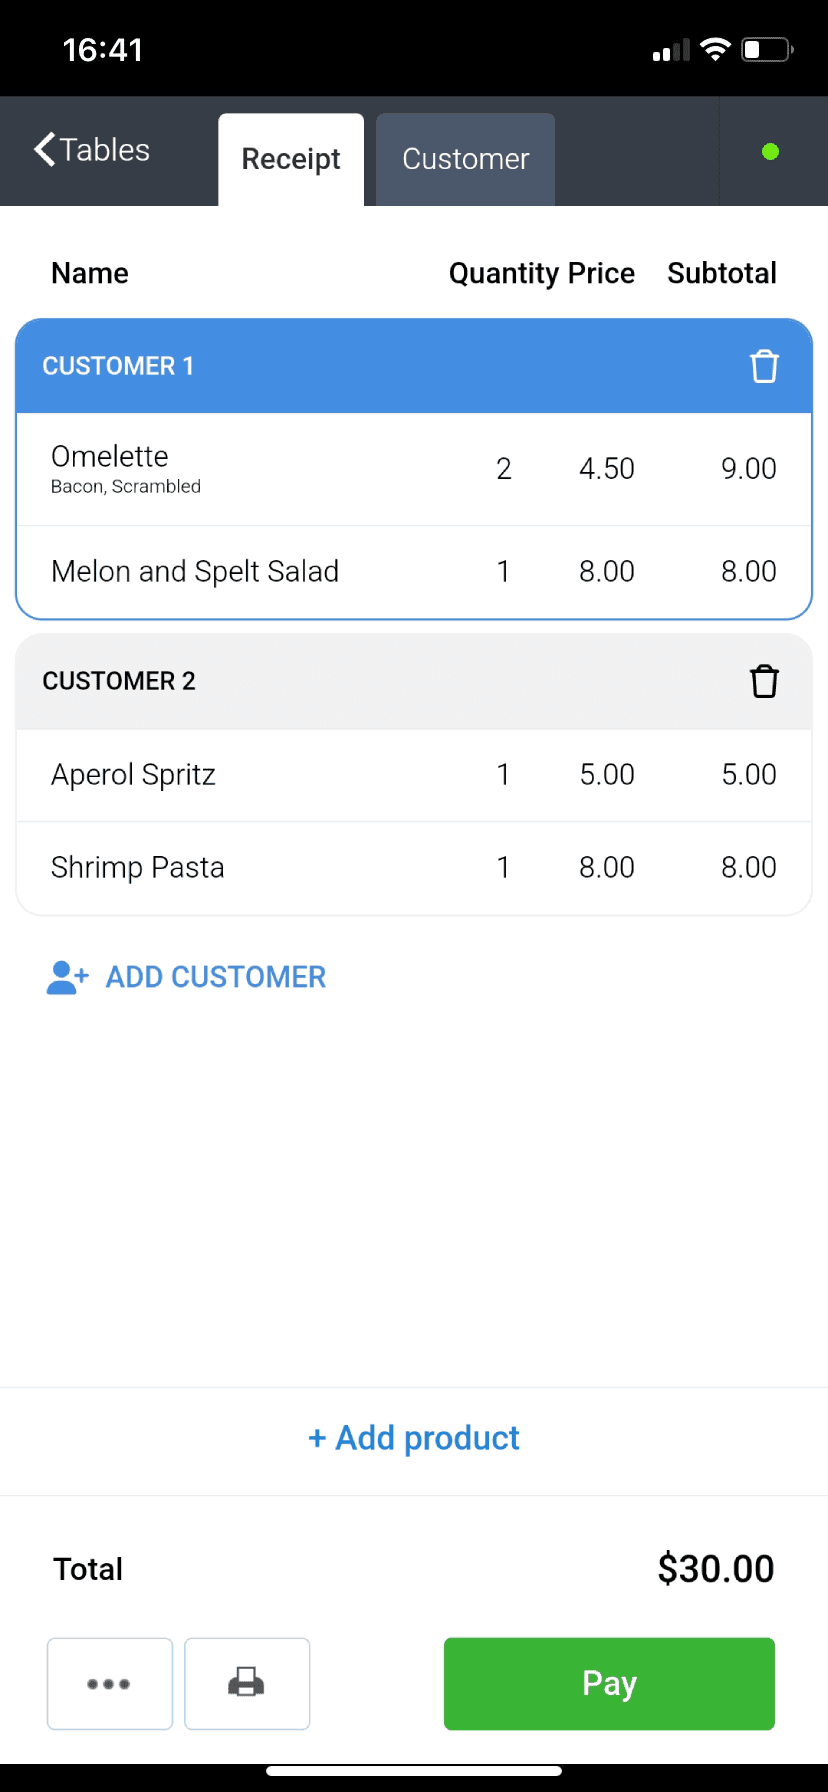Select the Customer 2 header
Screen dimensions: 828x1792
coord(414,681)
